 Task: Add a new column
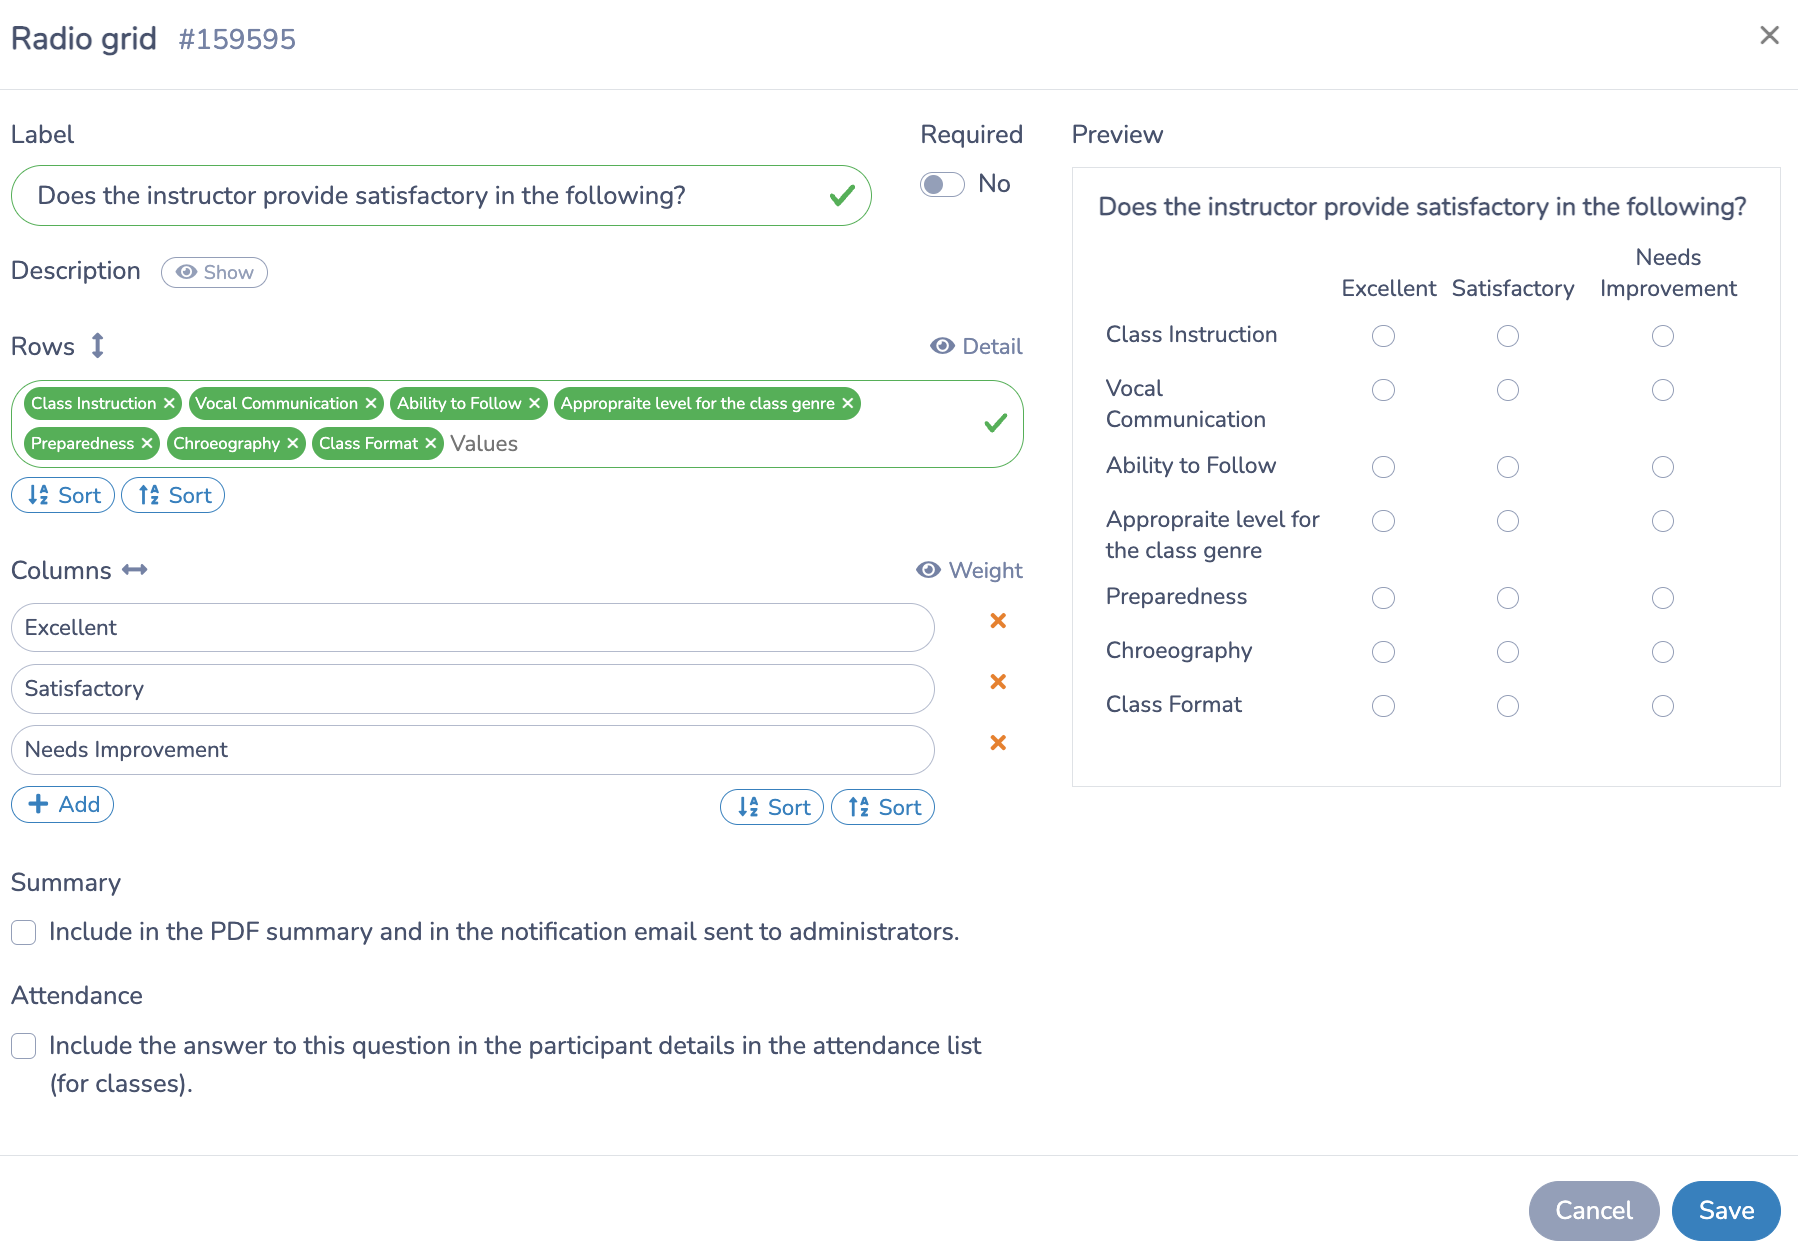[63, 804]
